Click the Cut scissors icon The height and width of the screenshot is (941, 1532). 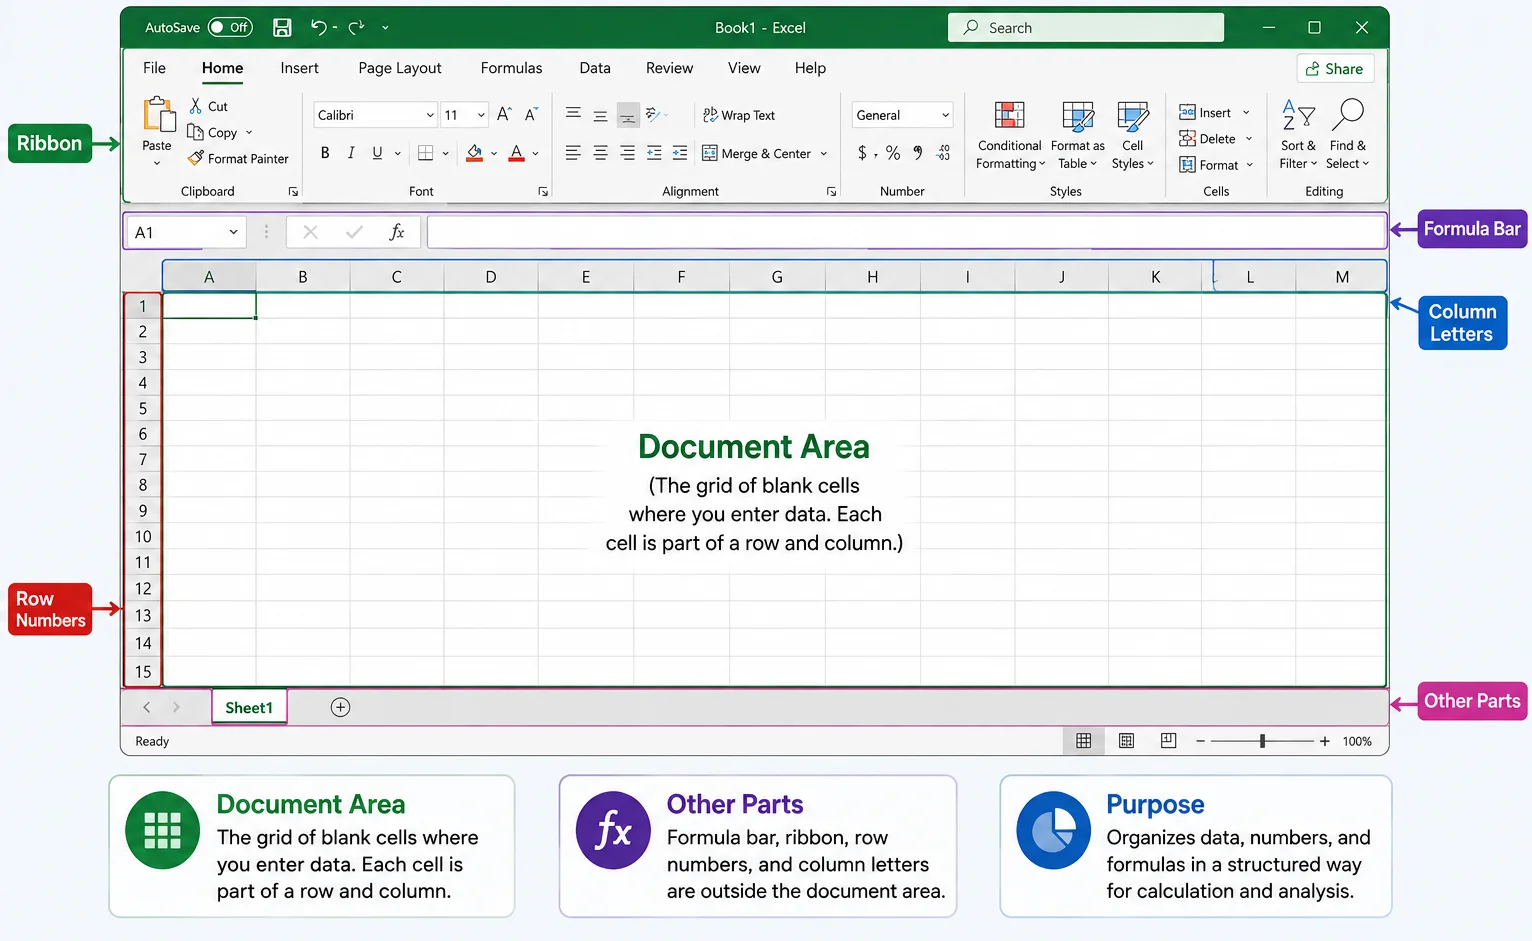[x=196, y=106]
